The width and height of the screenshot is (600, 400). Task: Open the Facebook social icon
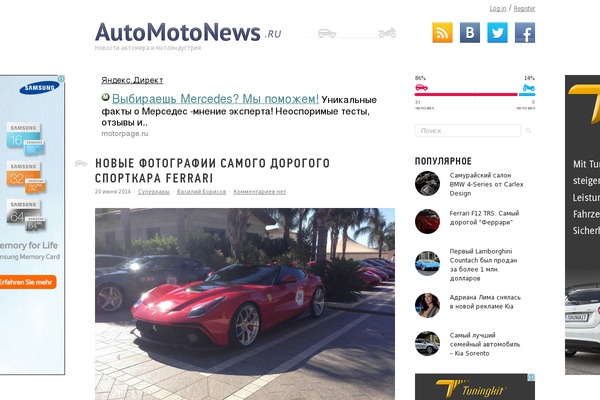525,33
